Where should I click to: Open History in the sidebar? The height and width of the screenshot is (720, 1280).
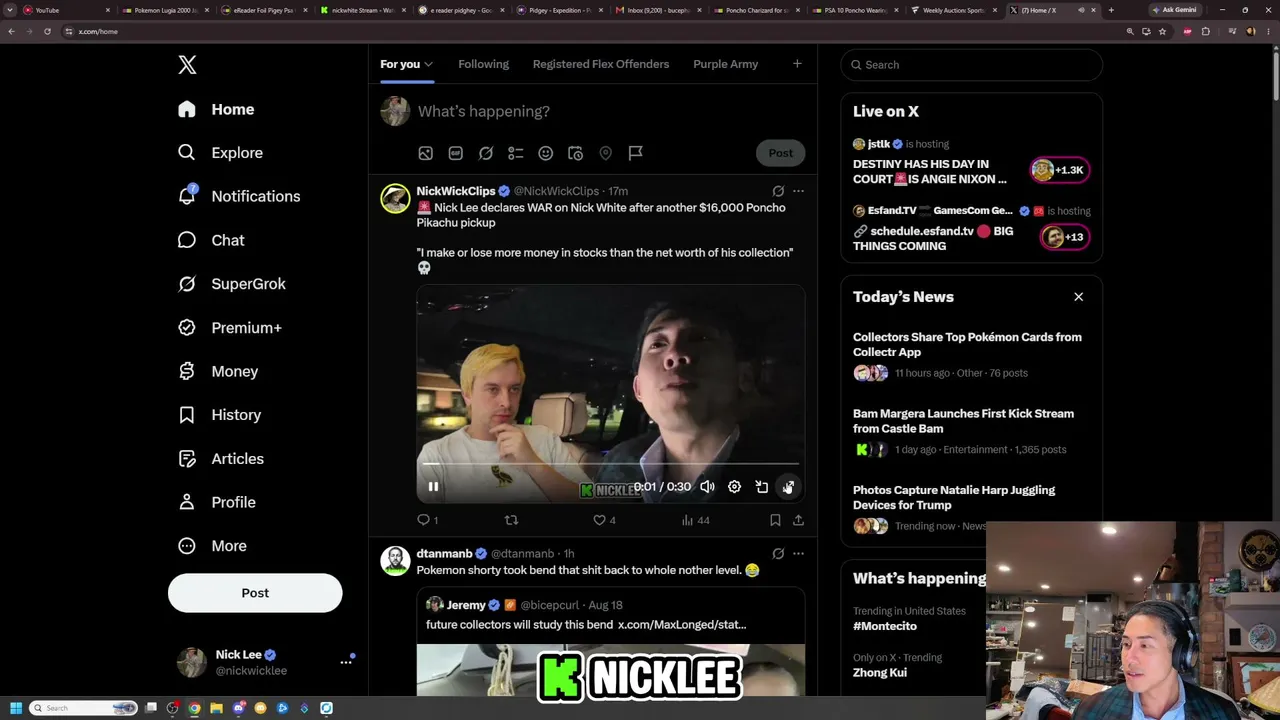(x=220, y=415)
